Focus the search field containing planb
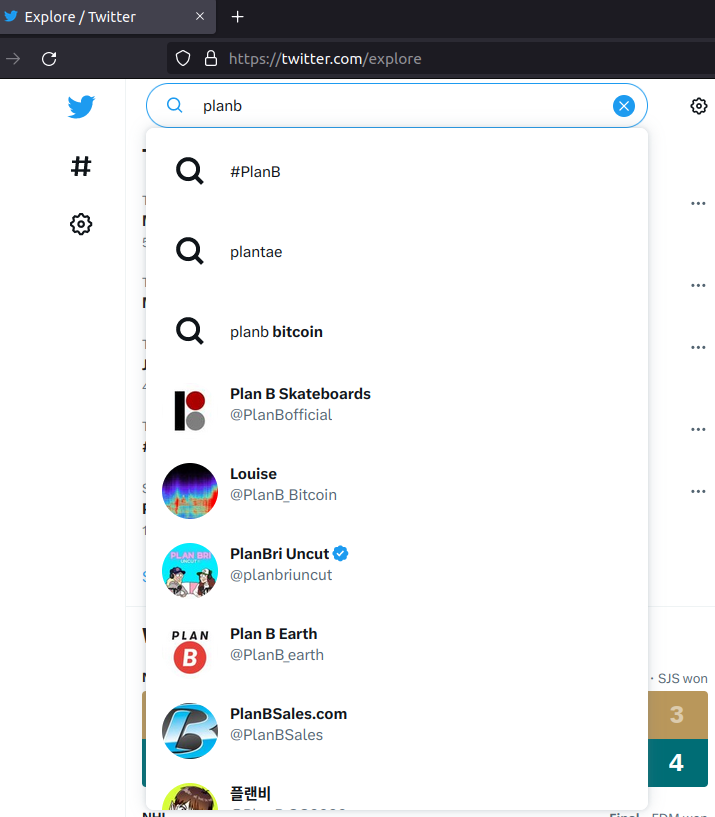This screenshot has width=715, height=817. point(397,106)
